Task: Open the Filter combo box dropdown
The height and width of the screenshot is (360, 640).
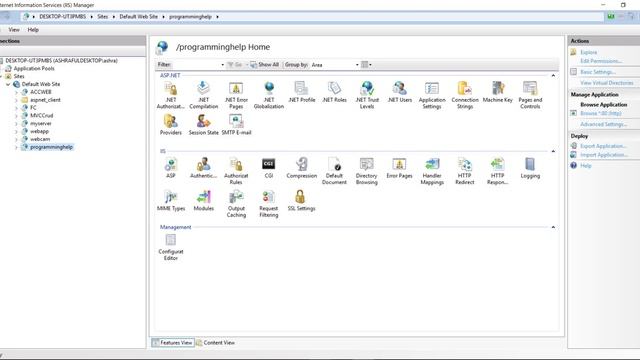Action: point(222,64)
